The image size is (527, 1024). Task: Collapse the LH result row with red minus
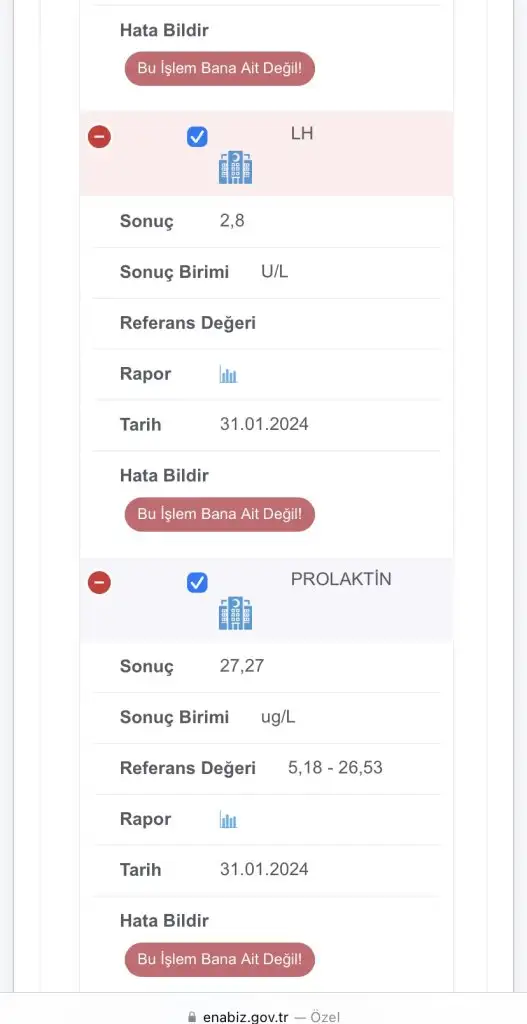[x=99, y=136]
